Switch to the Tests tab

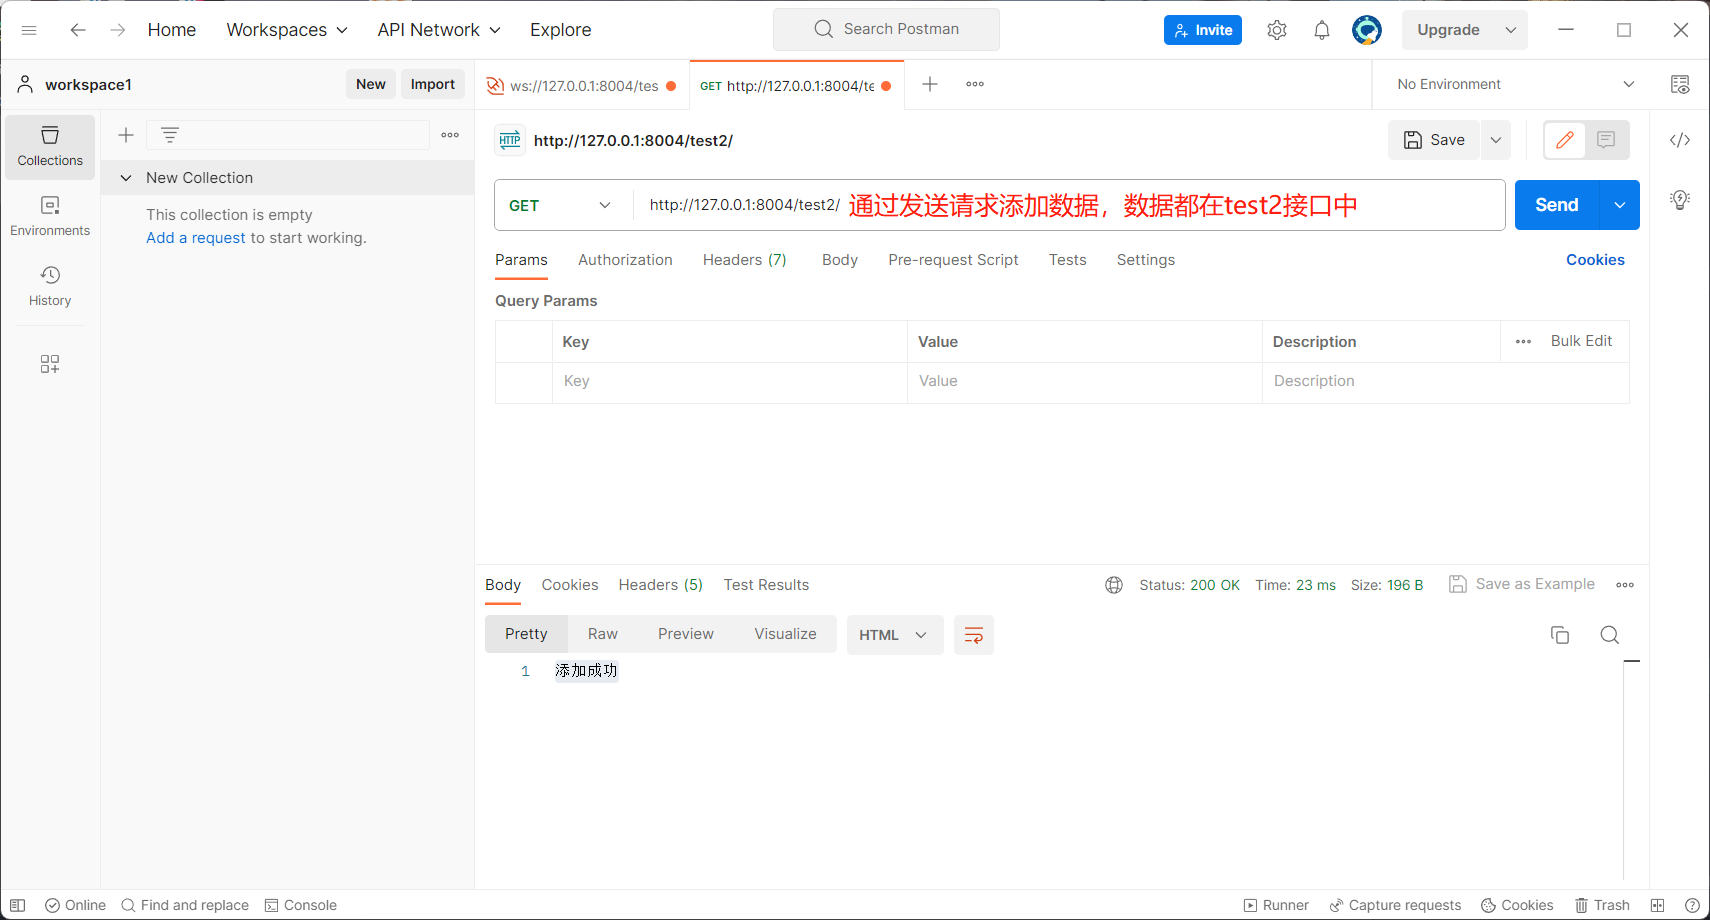pyautogui.click(x=1067, y=260)
